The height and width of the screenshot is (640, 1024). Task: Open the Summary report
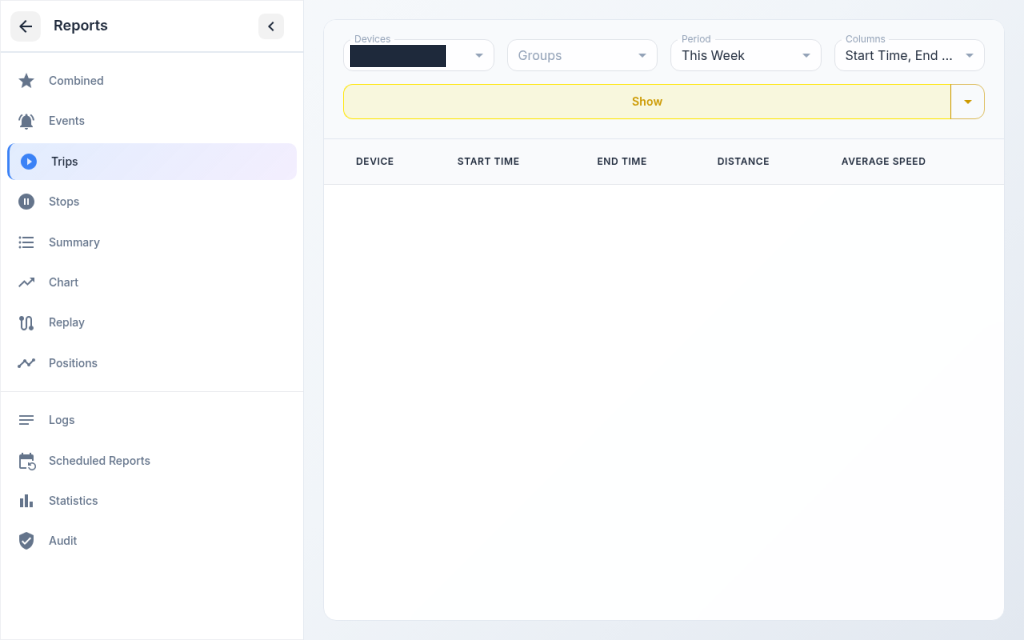pyautogui.click(x=152, y=242)
